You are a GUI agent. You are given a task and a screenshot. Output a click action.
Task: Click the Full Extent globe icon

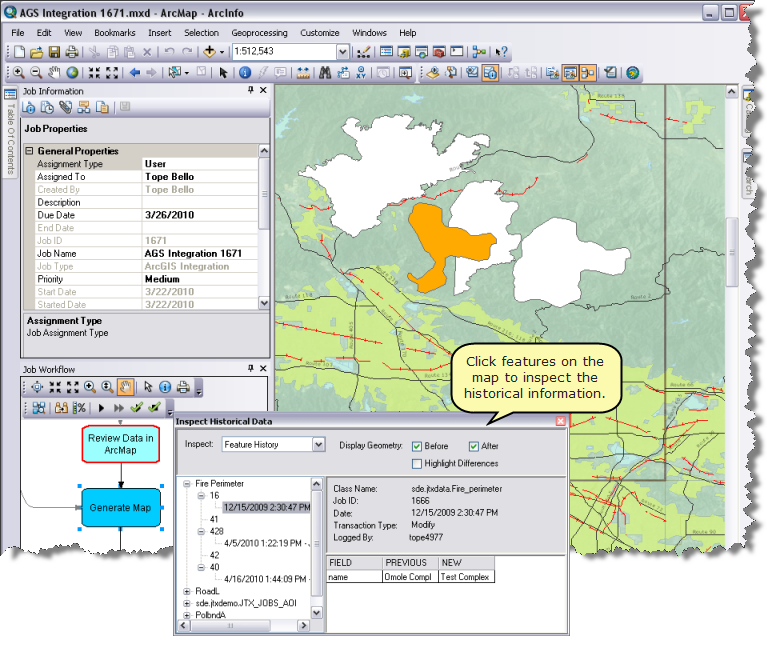(72, 73)
